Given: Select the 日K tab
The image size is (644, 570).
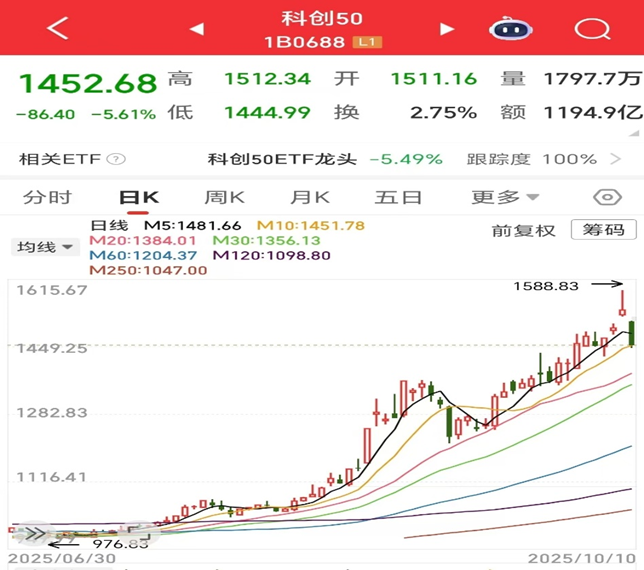Looking at the screenshot, I should click(139, 198).
